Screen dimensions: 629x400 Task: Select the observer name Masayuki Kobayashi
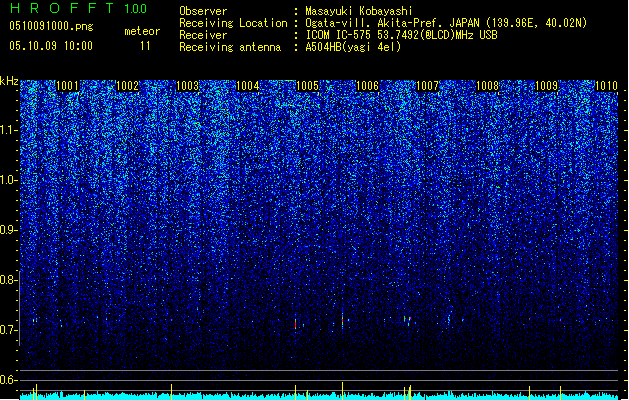point(359,11)
